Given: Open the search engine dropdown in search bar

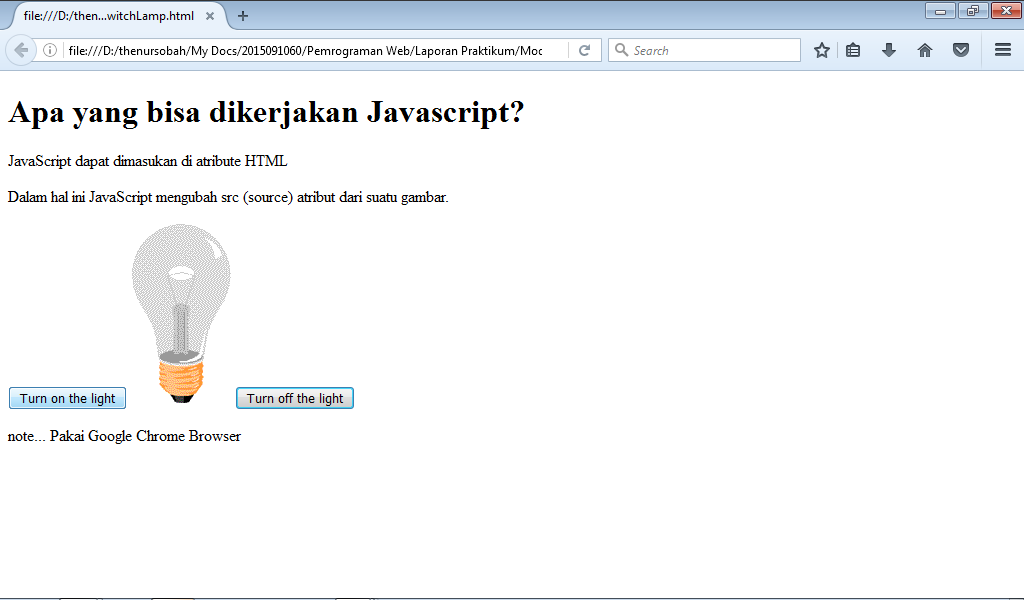Looking at the screenshot, I should 621,49.
